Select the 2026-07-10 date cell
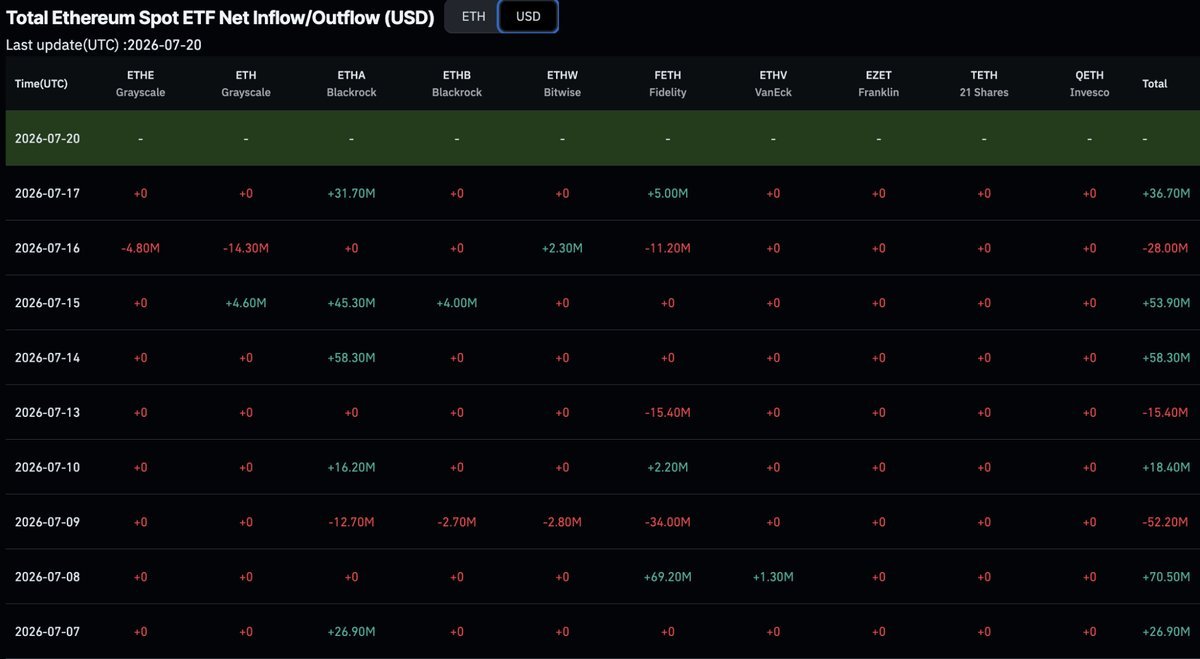This screenshot has height=659, width=1200. coord(47,467)
